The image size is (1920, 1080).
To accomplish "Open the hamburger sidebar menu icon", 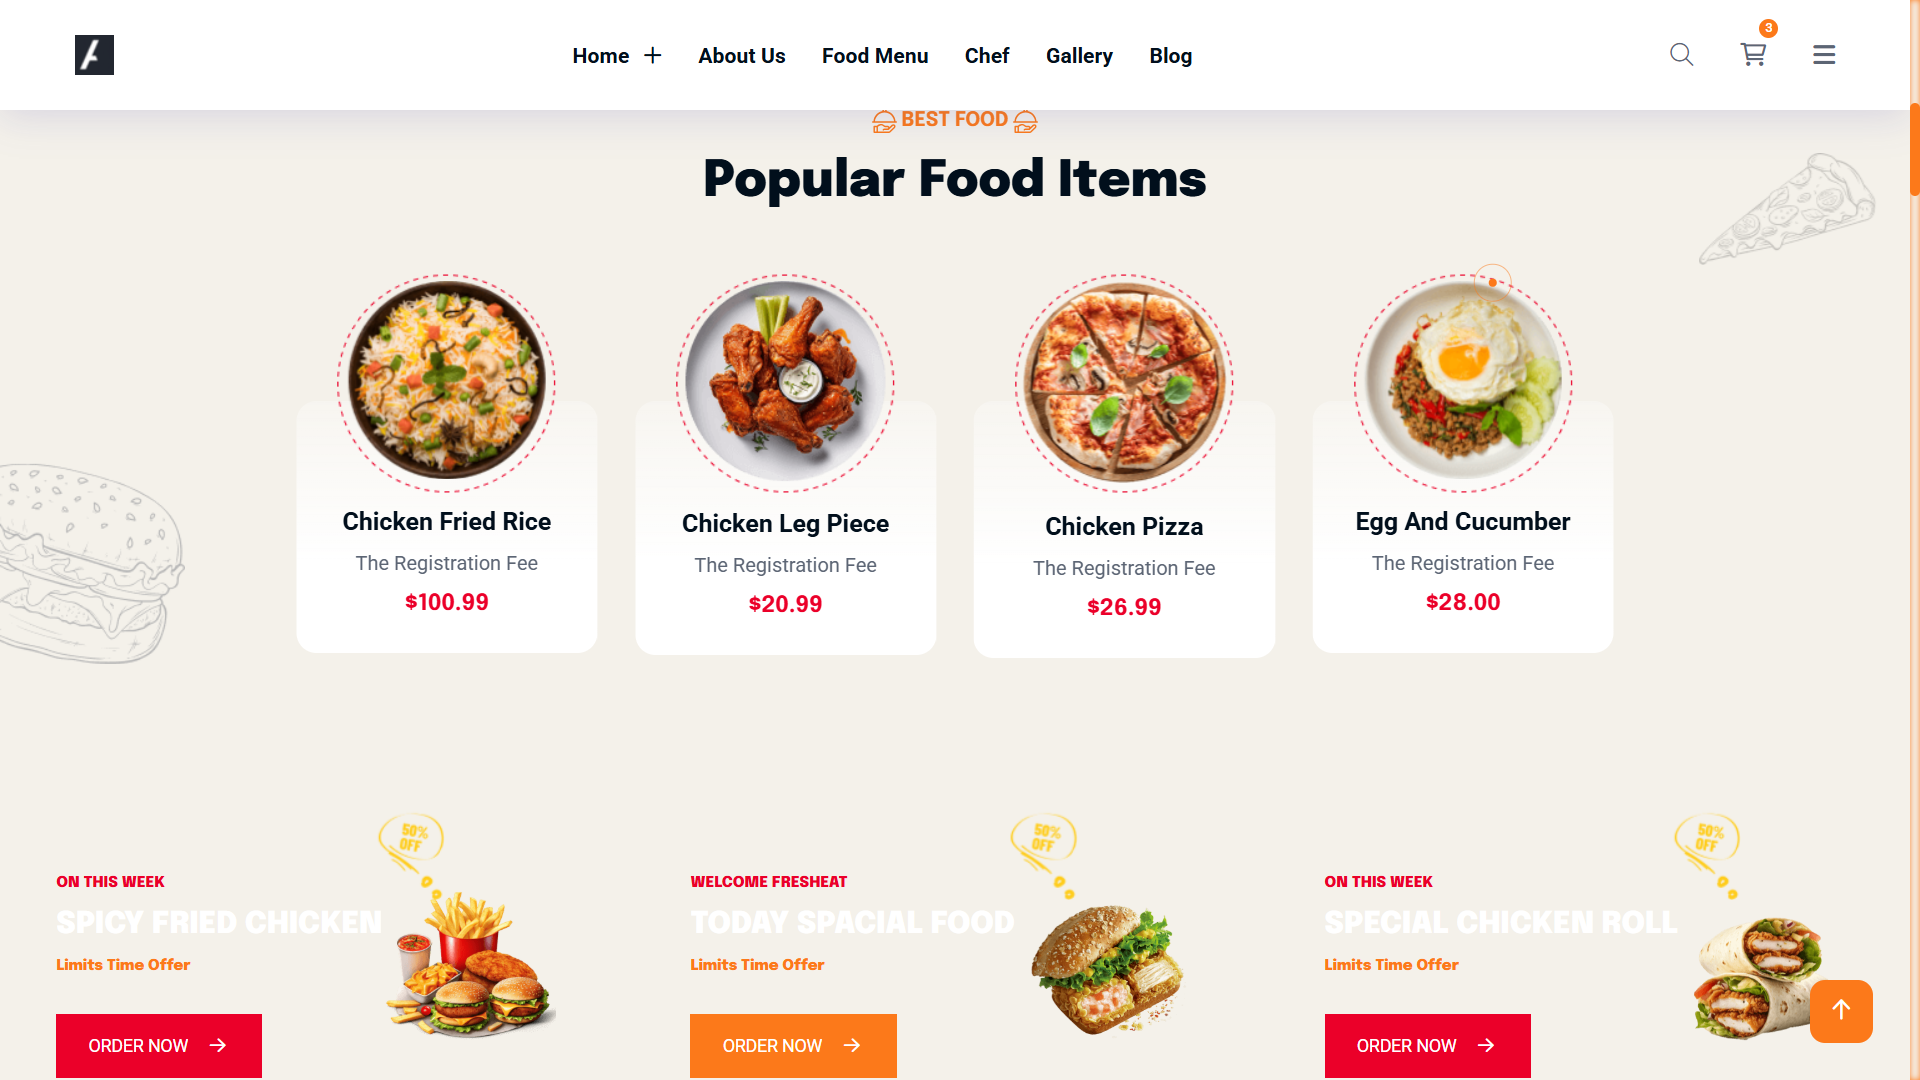I will 1824,55.
